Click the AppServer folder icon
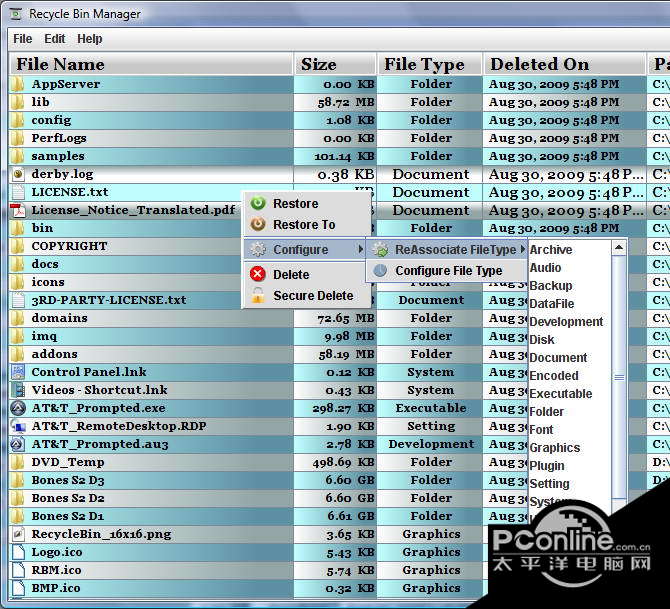Viewport: 670px width, 609px height. point(17,84)
